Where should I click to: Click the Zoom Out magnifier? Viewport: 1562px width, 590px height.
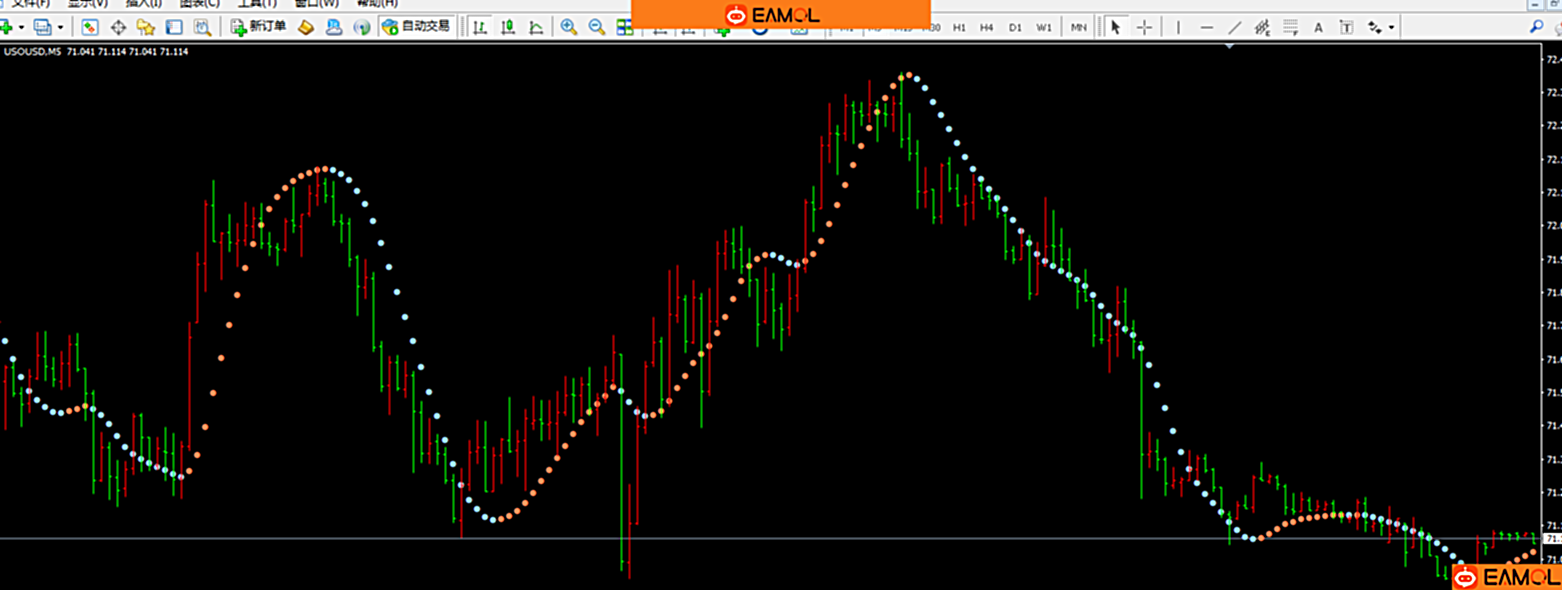tap(597, 28)
